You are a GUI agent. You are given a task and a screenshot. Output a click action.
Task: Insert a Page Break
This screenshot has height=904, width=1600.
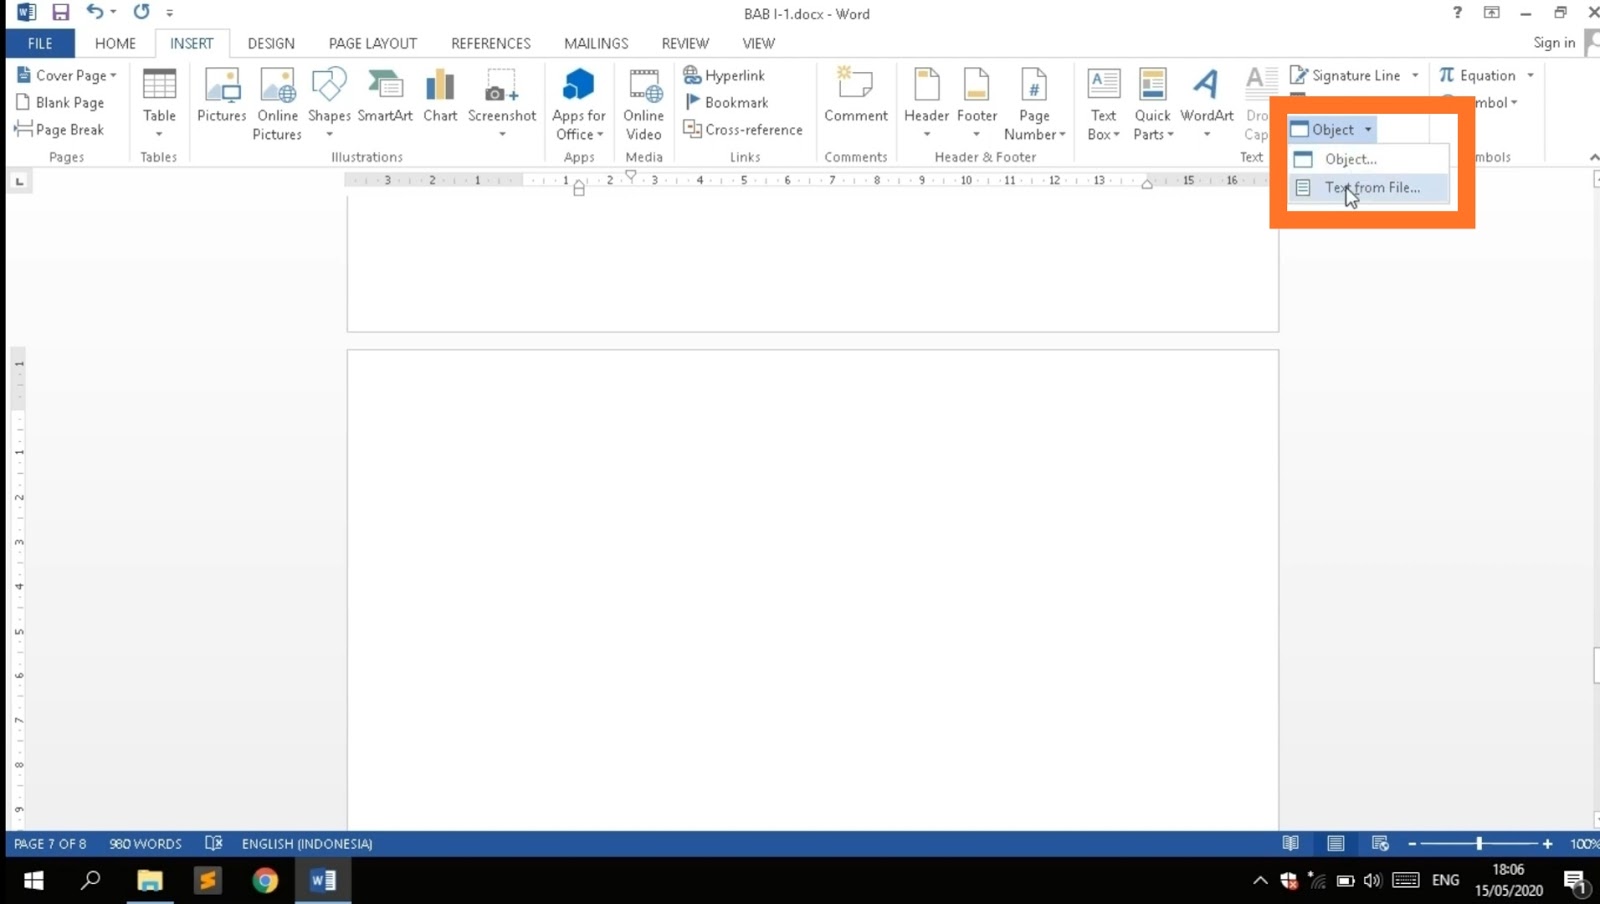point(60,129)
